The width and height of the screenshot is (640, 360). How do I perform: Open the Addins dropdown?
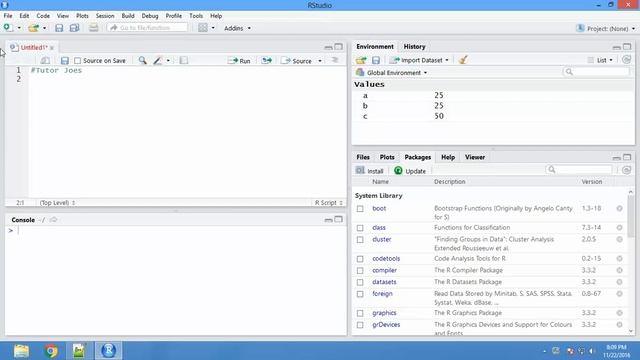pos(237,28)
